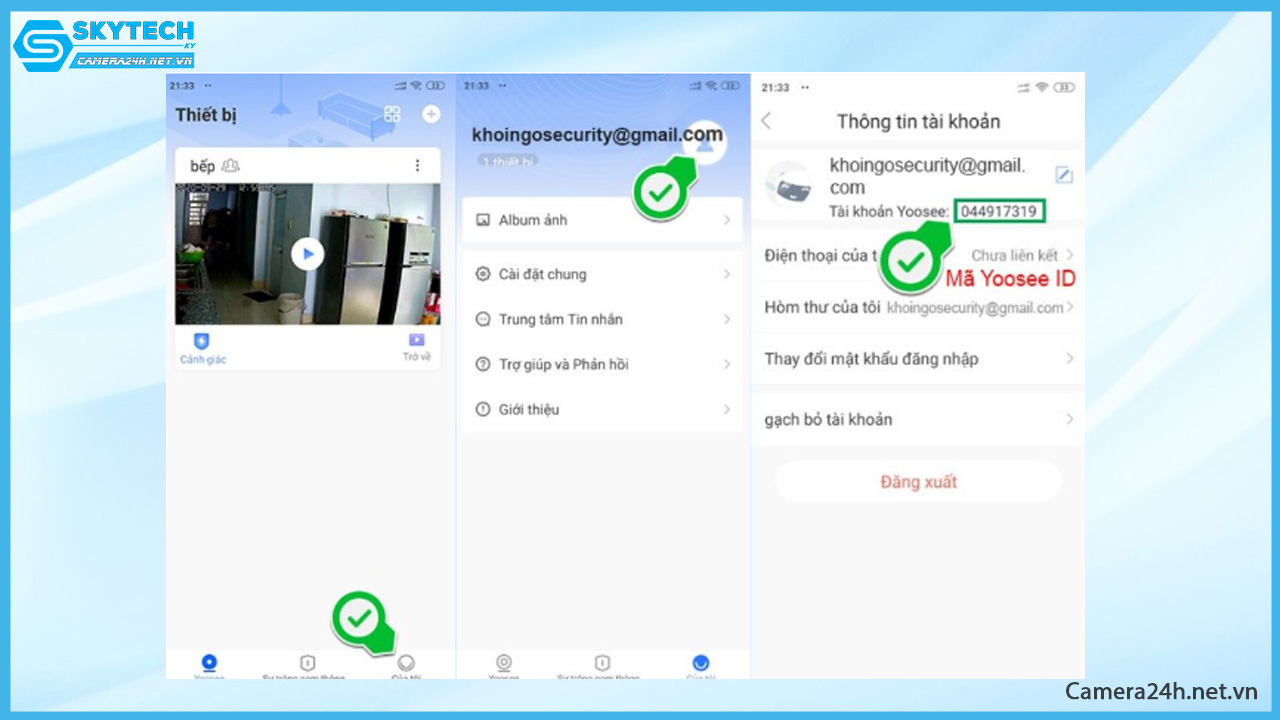
Task: Expand Trợ giúp và Phản hồi chevron
Action: pyautogui.click(x=727, y=364)
